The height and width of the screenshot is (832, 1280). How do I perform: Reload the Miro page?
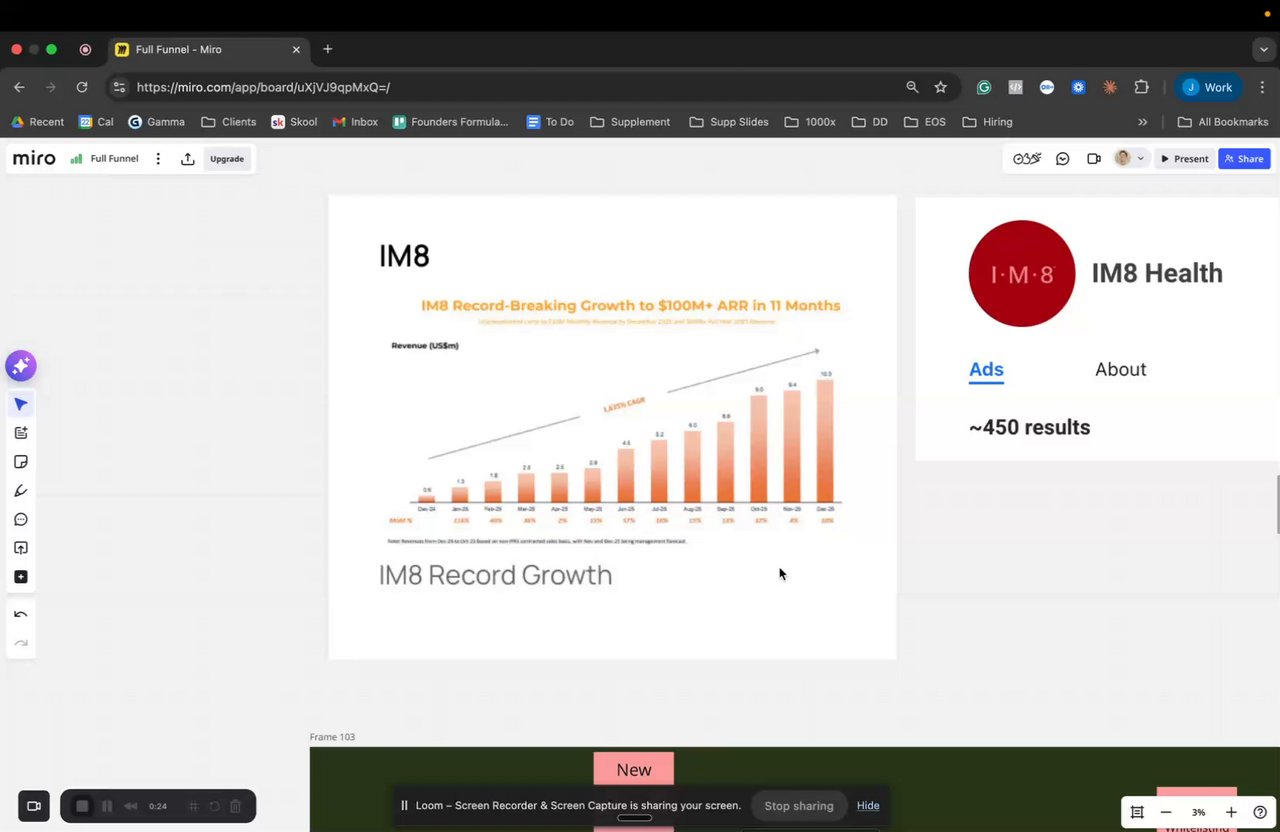[82, 87]
